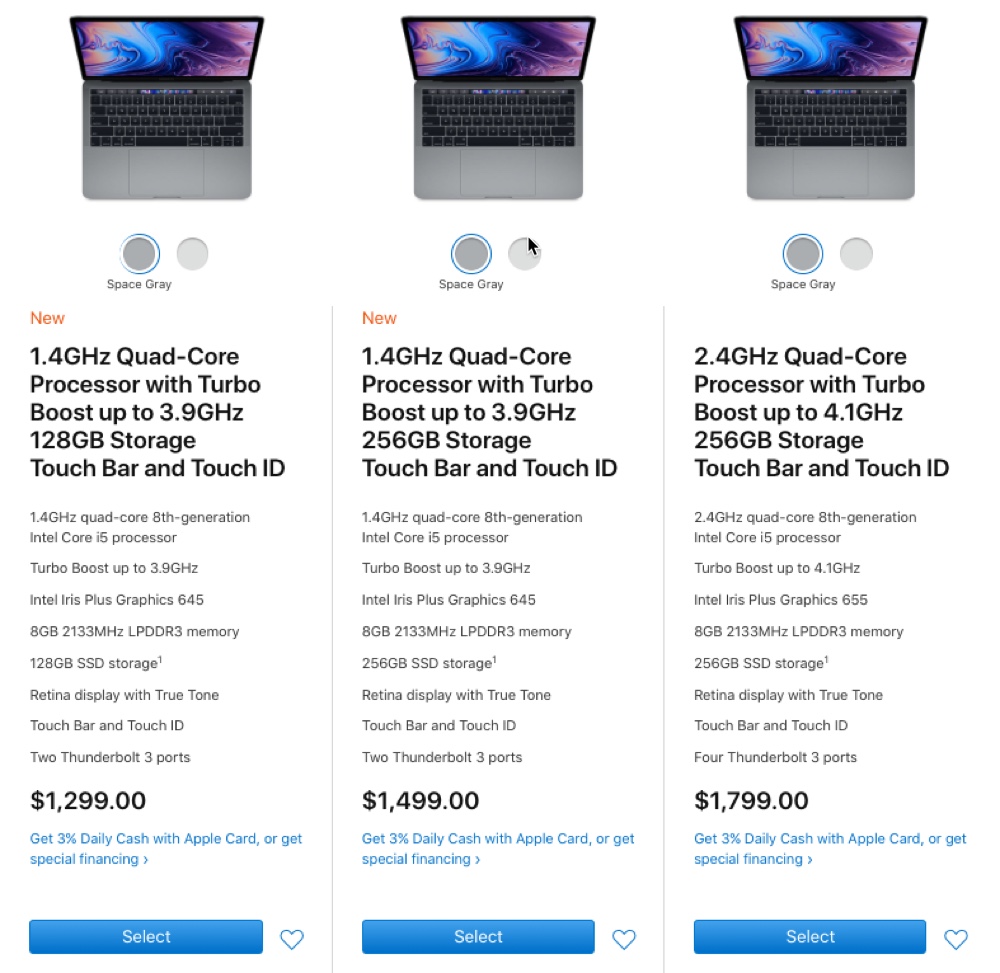
Task: Select the 2.4GHz 256GB MacBook Pro
Action: 810,937
